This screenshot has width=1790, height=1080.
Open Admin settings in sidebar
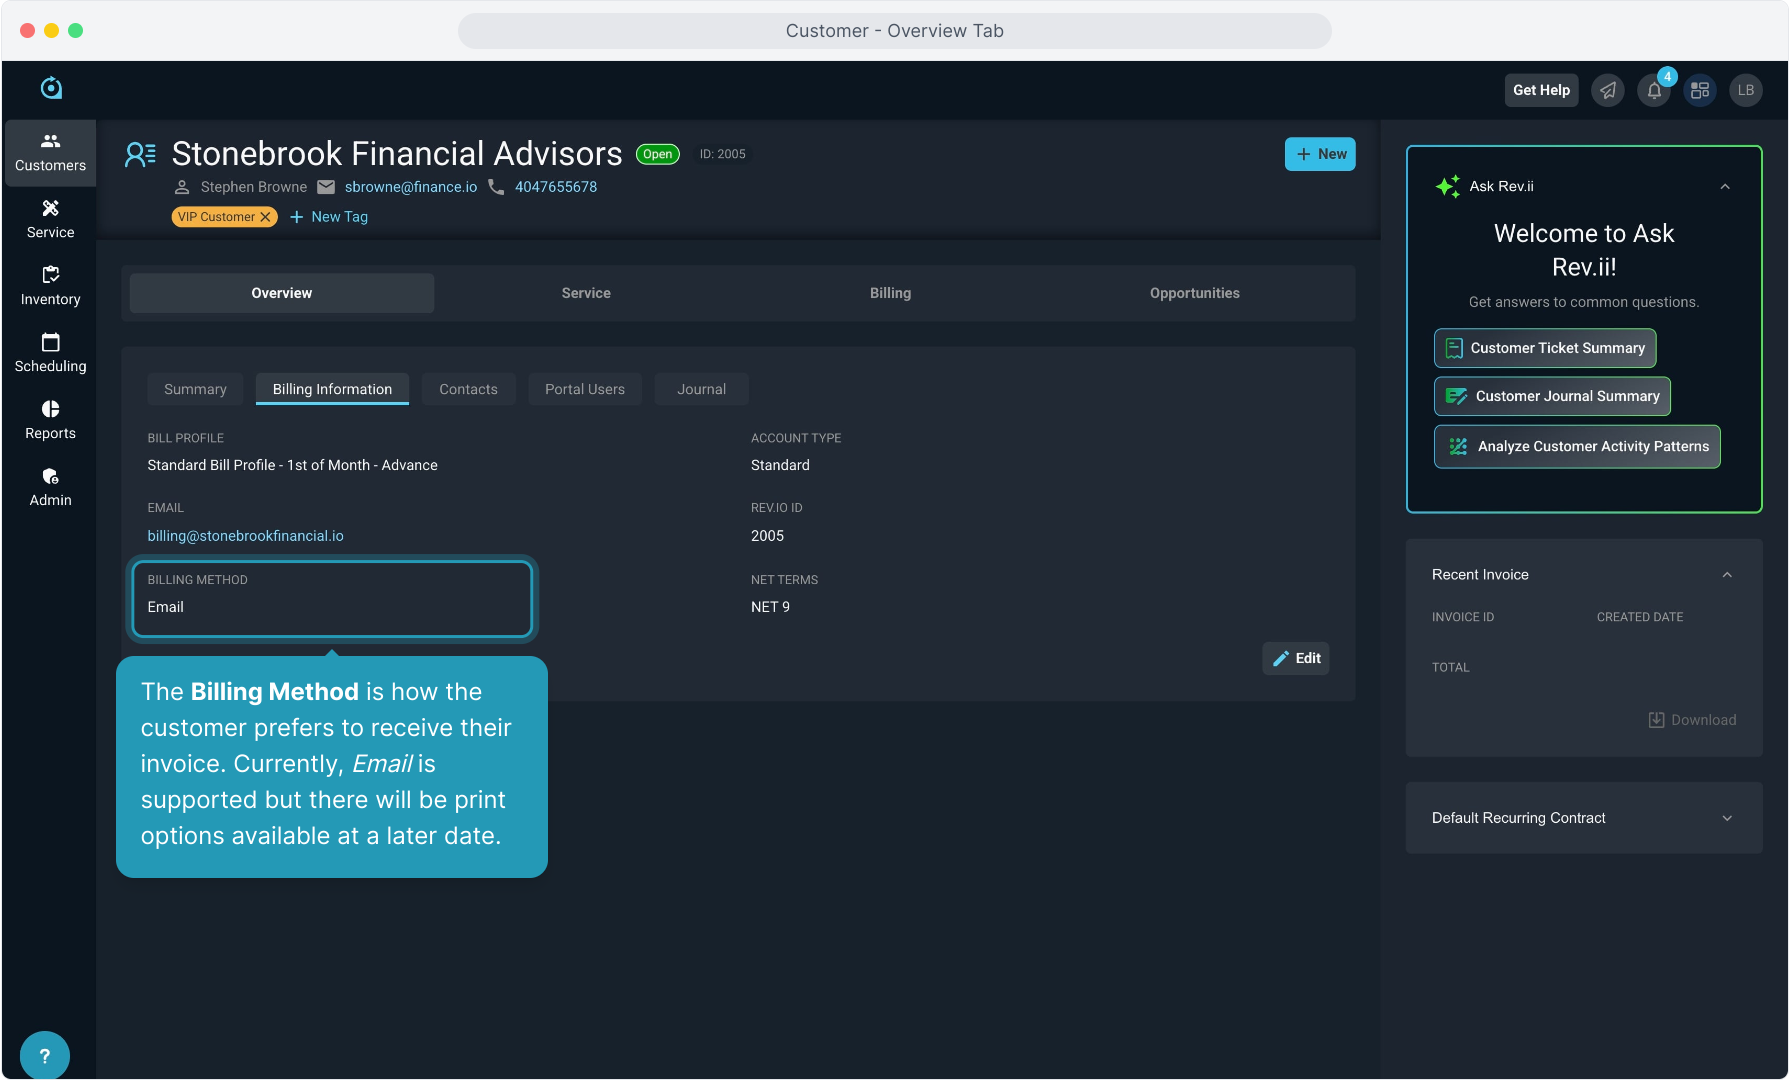point(50,487)
